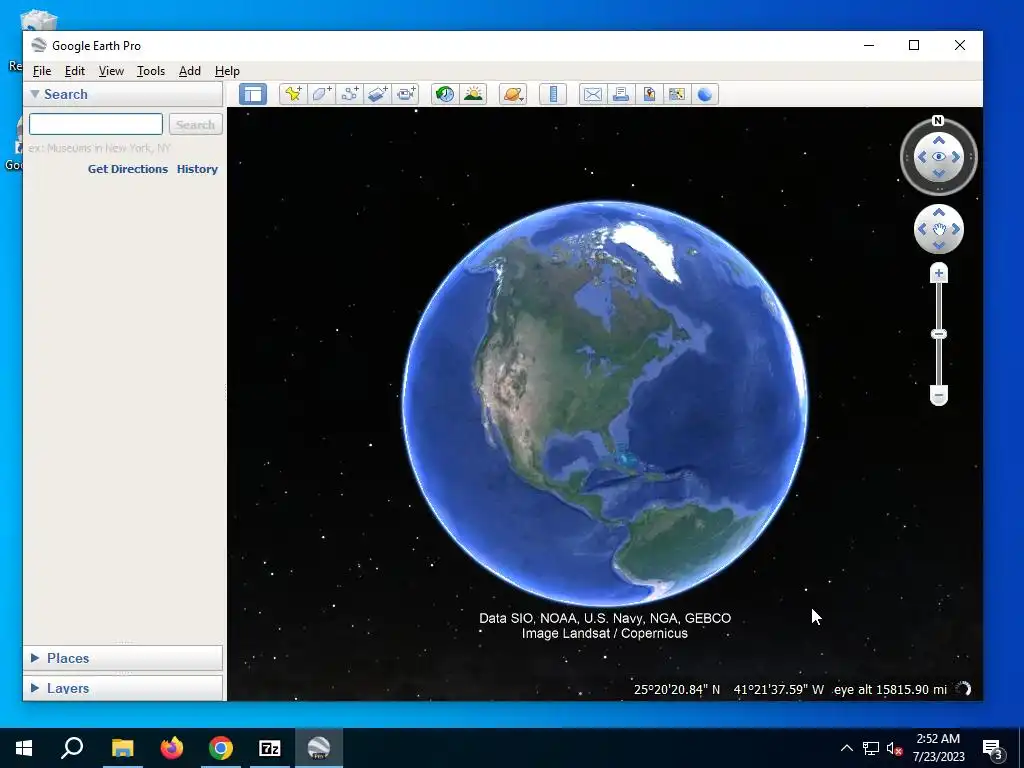Open File Explorer from the taskbar
The image size is (1024, 768).
pyautogui.click(x=122, y=748)
